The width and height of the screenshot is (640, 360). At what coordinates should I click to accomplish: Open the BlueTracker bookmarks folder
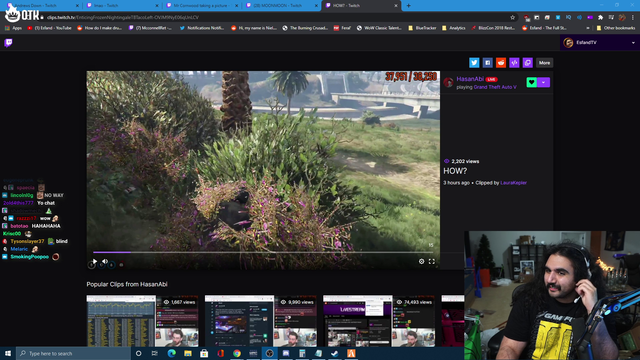[422, 28]
